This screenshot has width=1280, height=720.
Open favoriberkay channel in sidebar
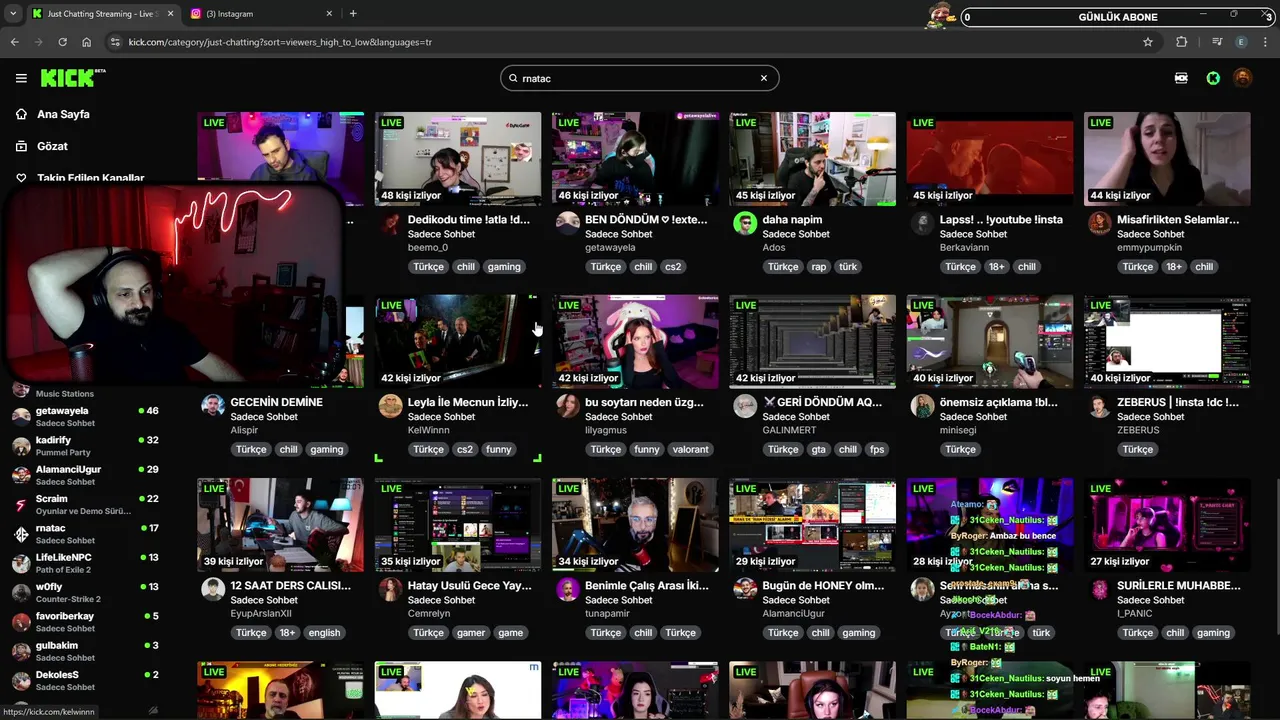(x=85, y=622)
